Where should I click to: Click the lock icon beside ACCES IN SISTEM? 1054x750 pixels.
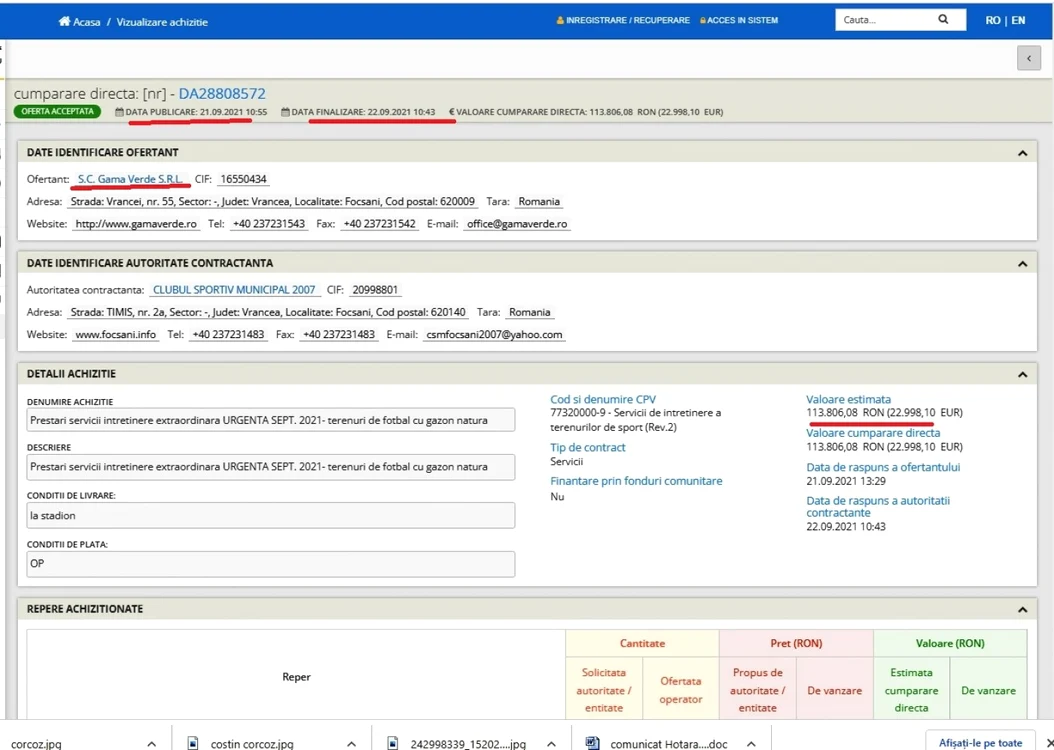pyautogui.click(x=703, y=21)
